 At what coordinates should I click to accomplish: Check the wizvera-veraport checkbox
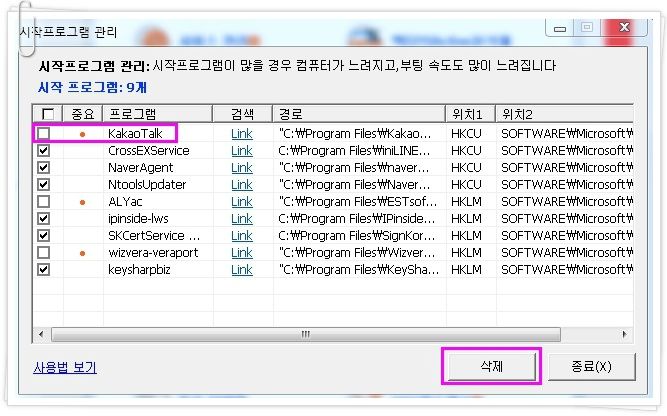point(43,253)
